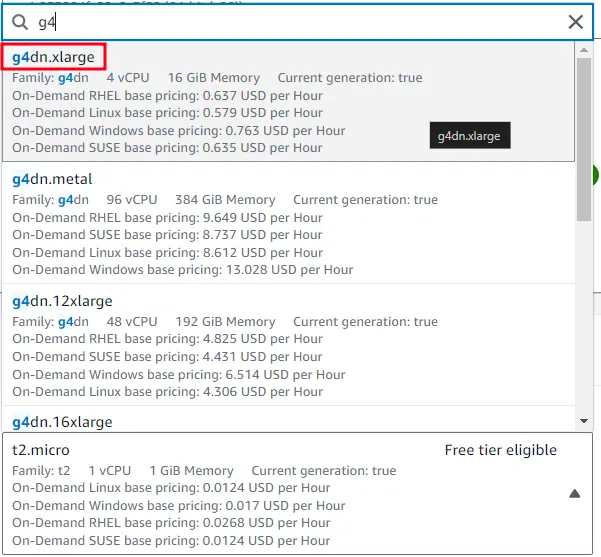This screenshot has width=601, height=557.
Task: Click g4dn.metal SUSE pricing 8.737 USD line
Action: point(167,235)
